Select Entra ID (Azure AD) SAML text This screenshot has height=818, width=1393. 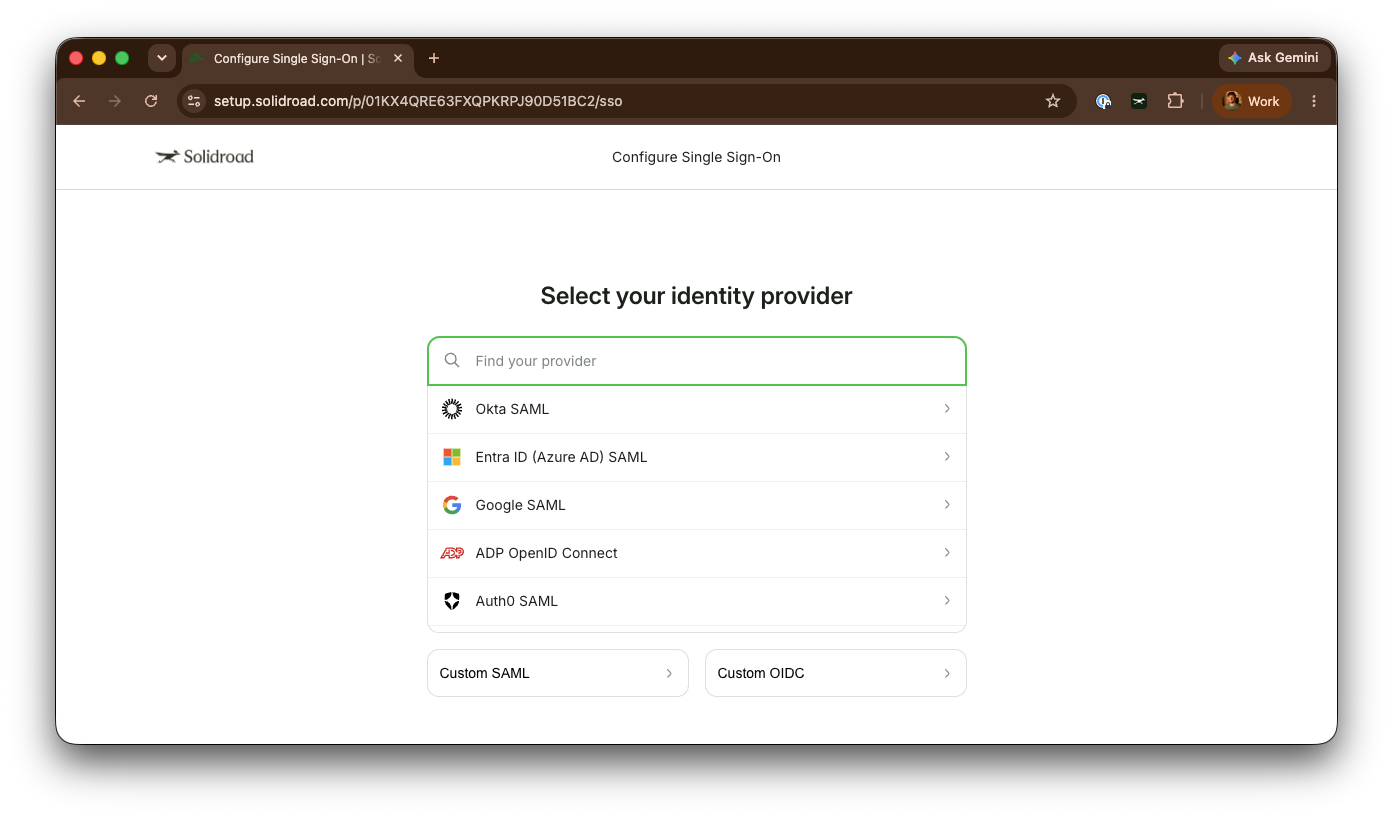(x=561, y=457)
